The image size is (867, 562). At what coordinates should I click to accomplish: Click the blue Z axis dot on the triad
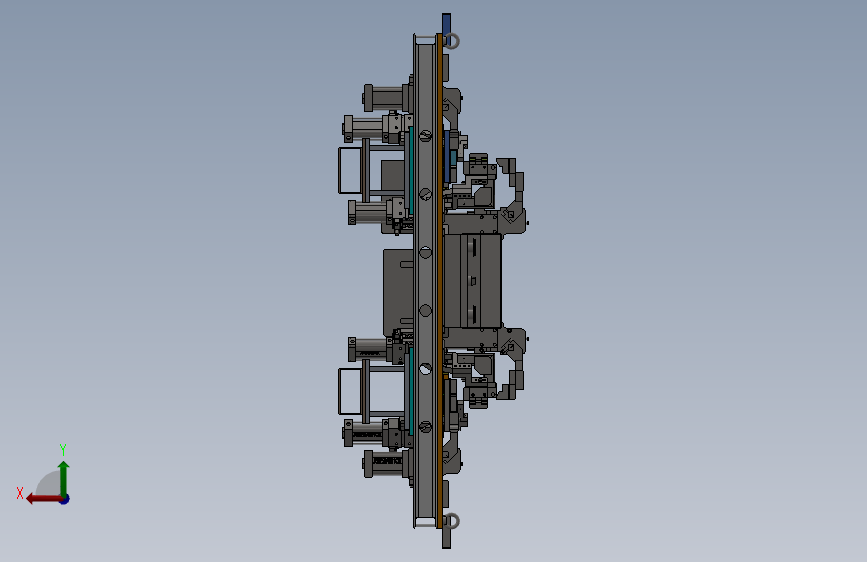pyautogui.click(x=65, y=499)
